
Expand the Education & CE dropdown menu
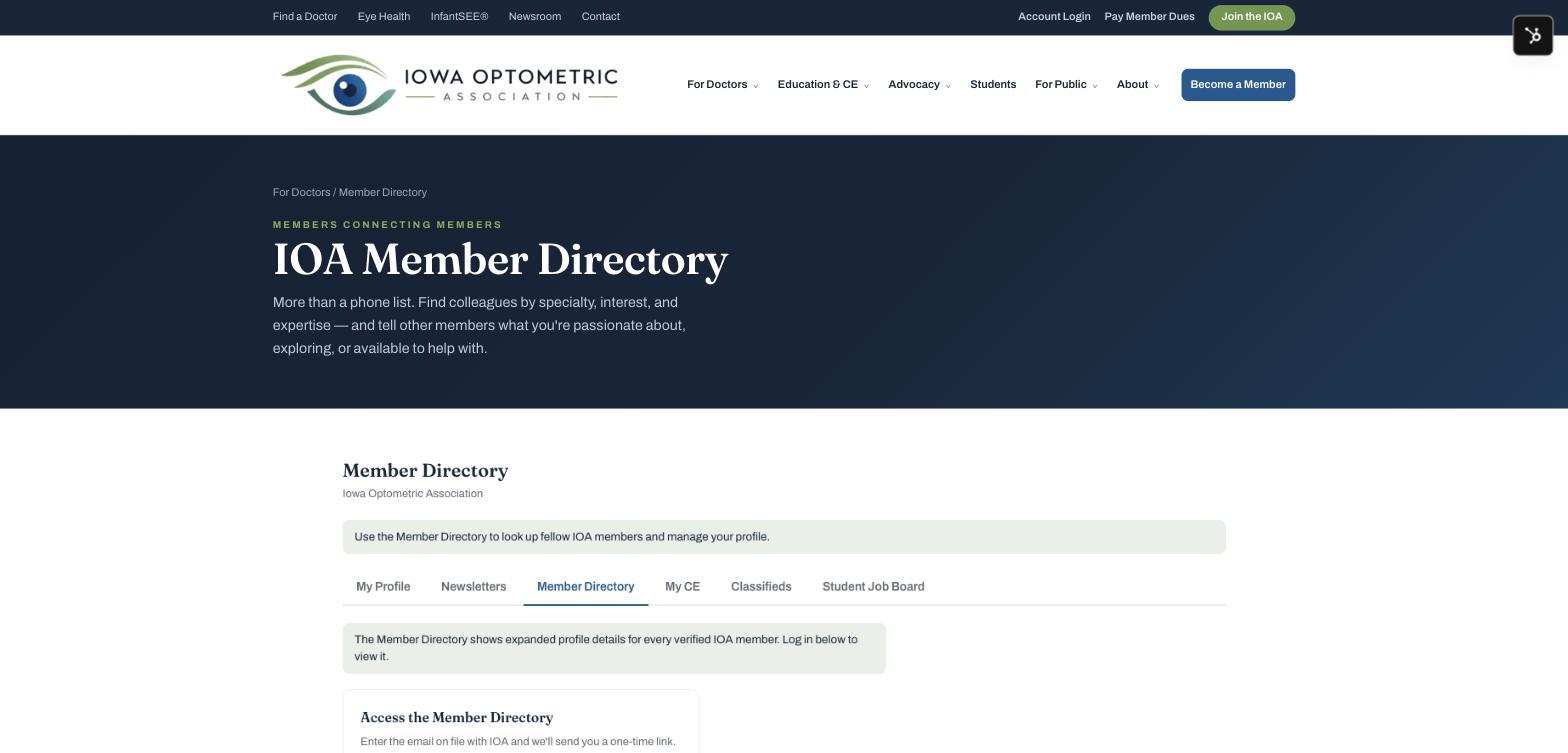[x=823, y=85]
